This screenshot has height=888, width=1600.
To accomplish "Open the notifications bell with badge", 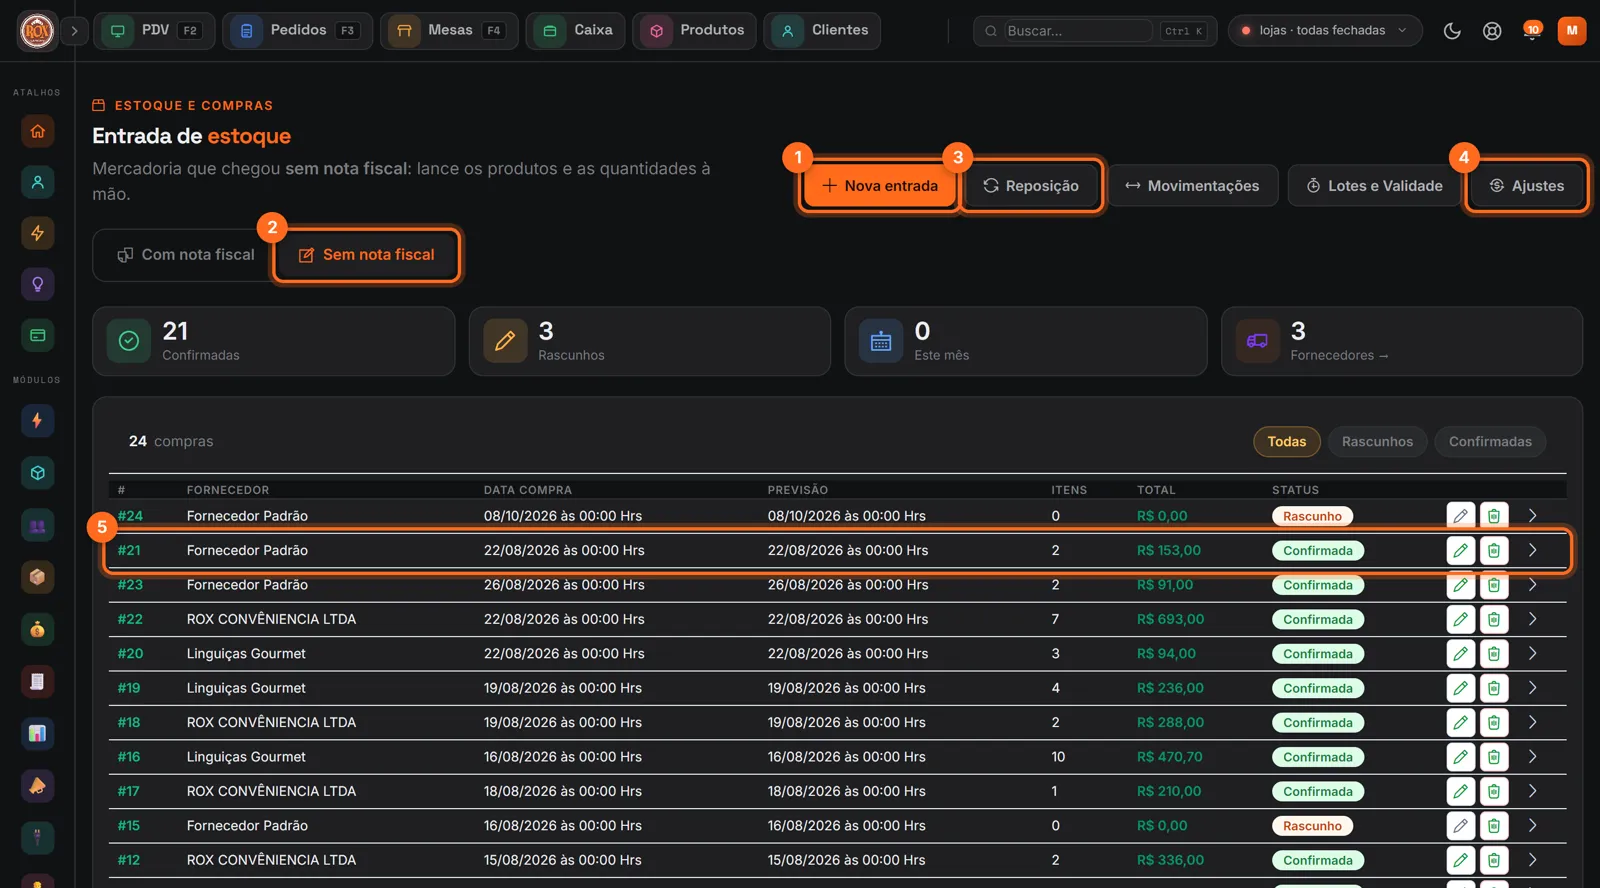I will point(1531,31).
